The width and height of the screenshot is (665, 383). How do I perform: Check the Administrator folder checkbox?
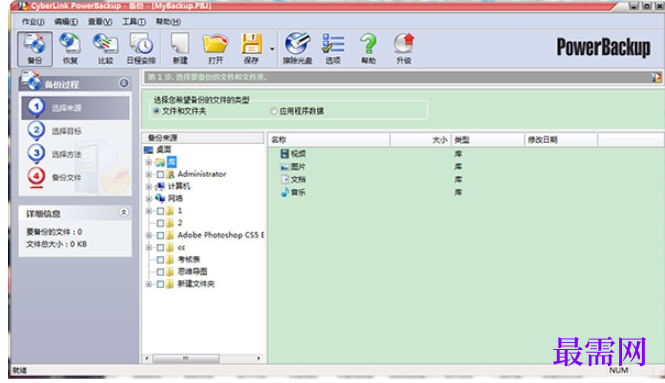point(160,174)
